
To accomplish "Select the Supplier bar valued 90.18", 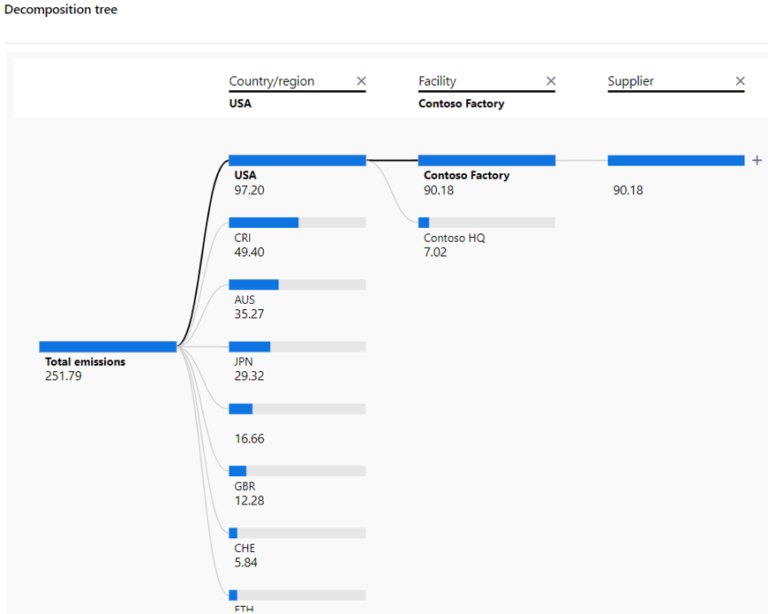I will (676, 160).
